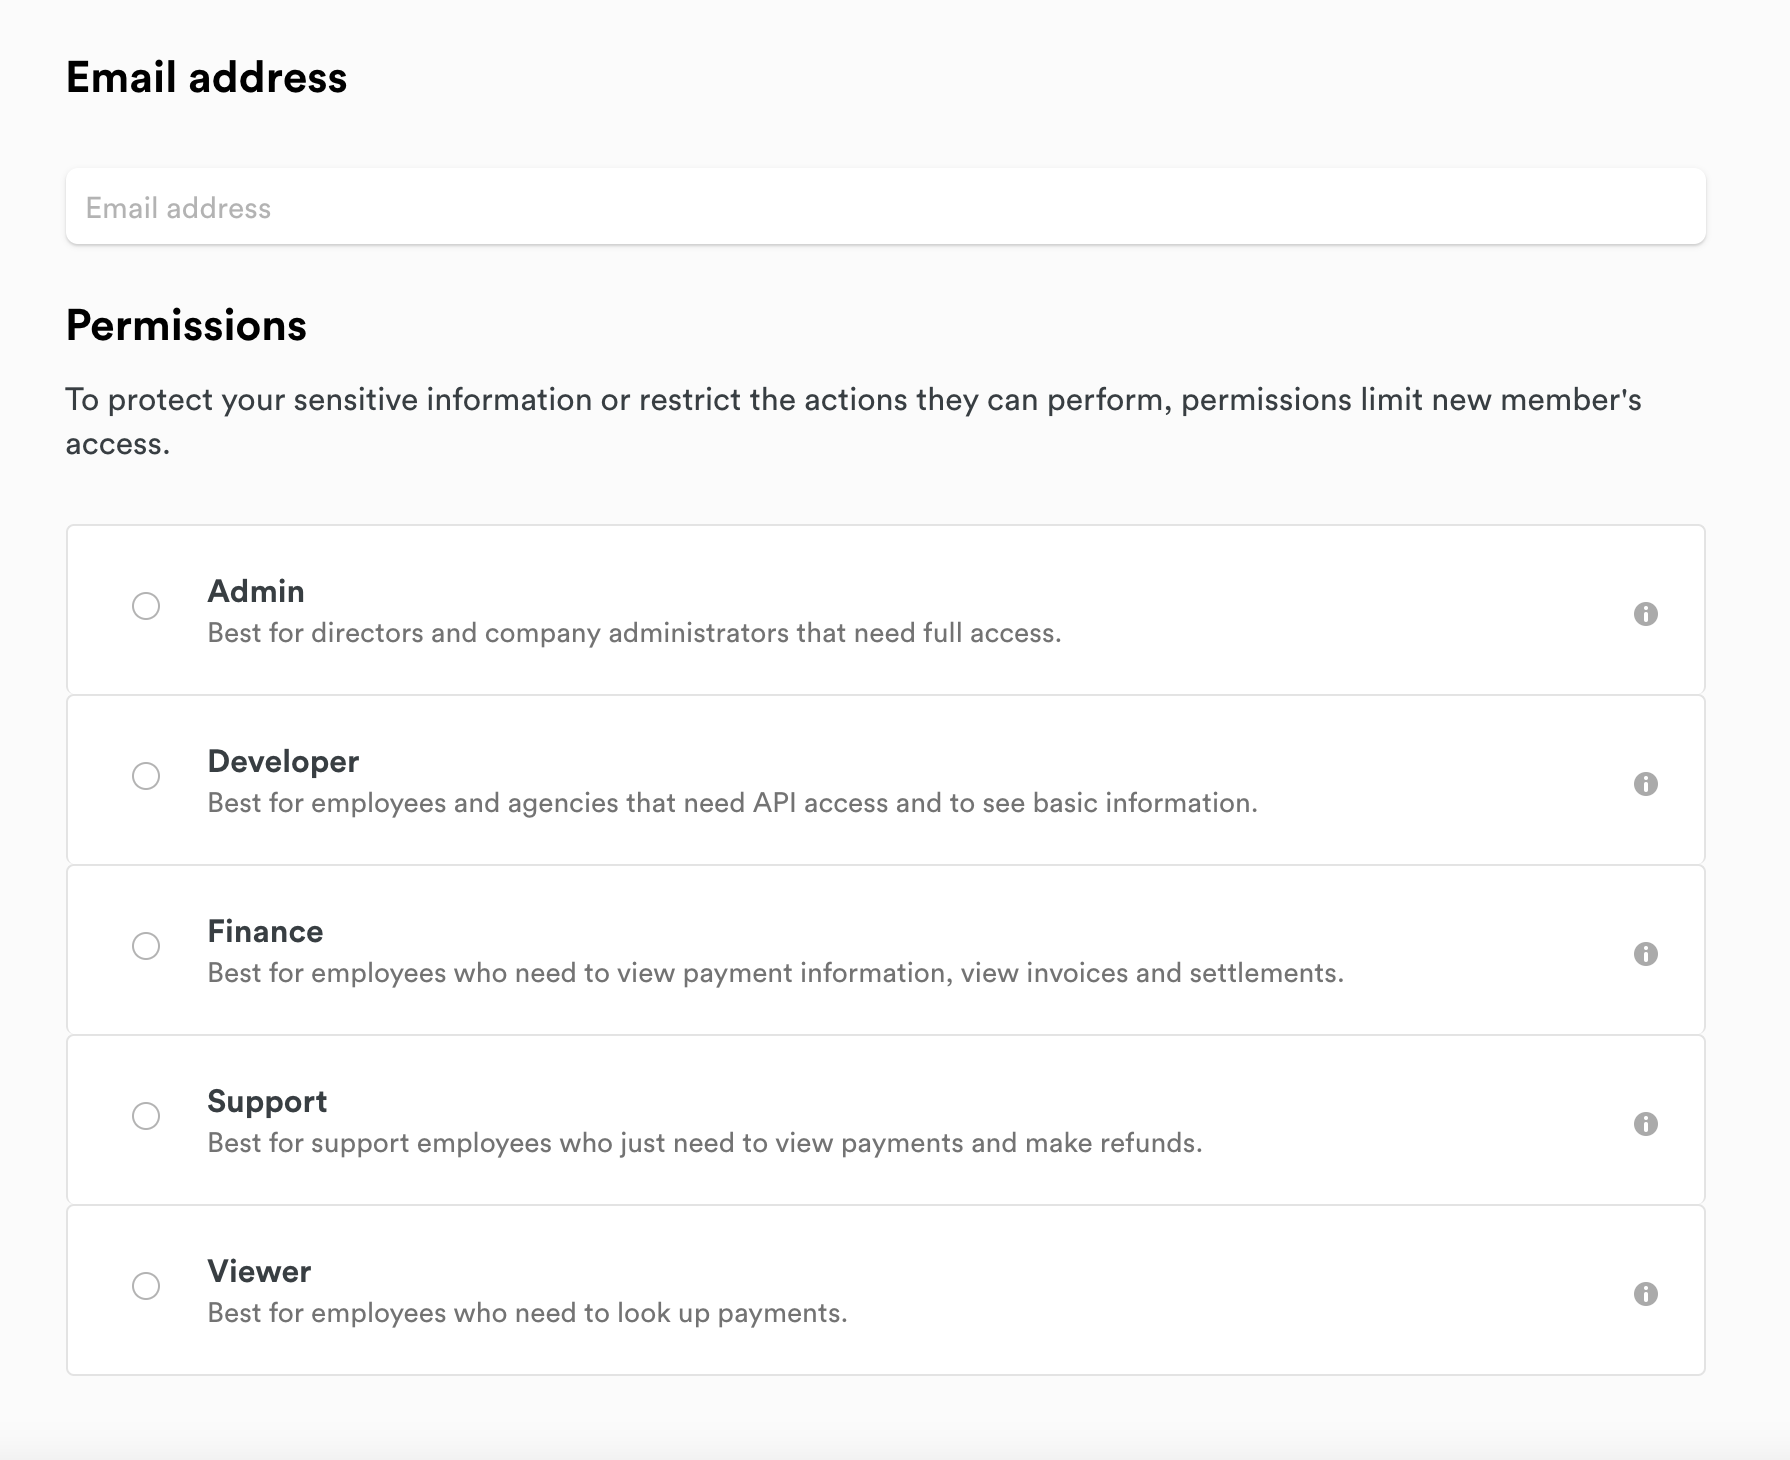Open info icon for Developer role
This screenshot has height=1460, width=1790.
tap(1645, 783)
